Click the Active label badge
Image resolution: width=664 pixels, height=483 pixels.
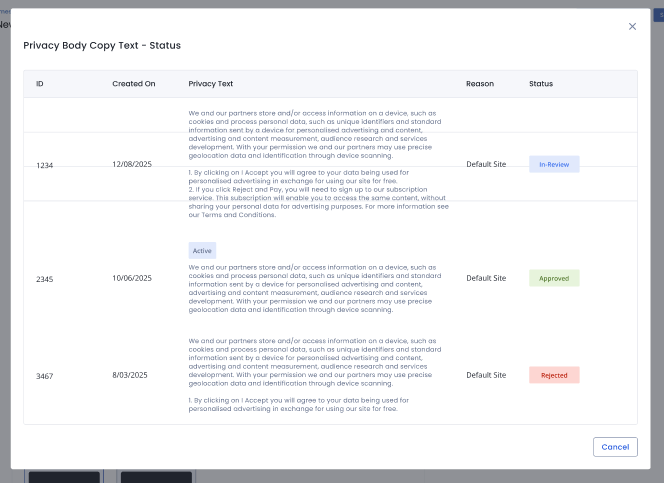(202, 251)
